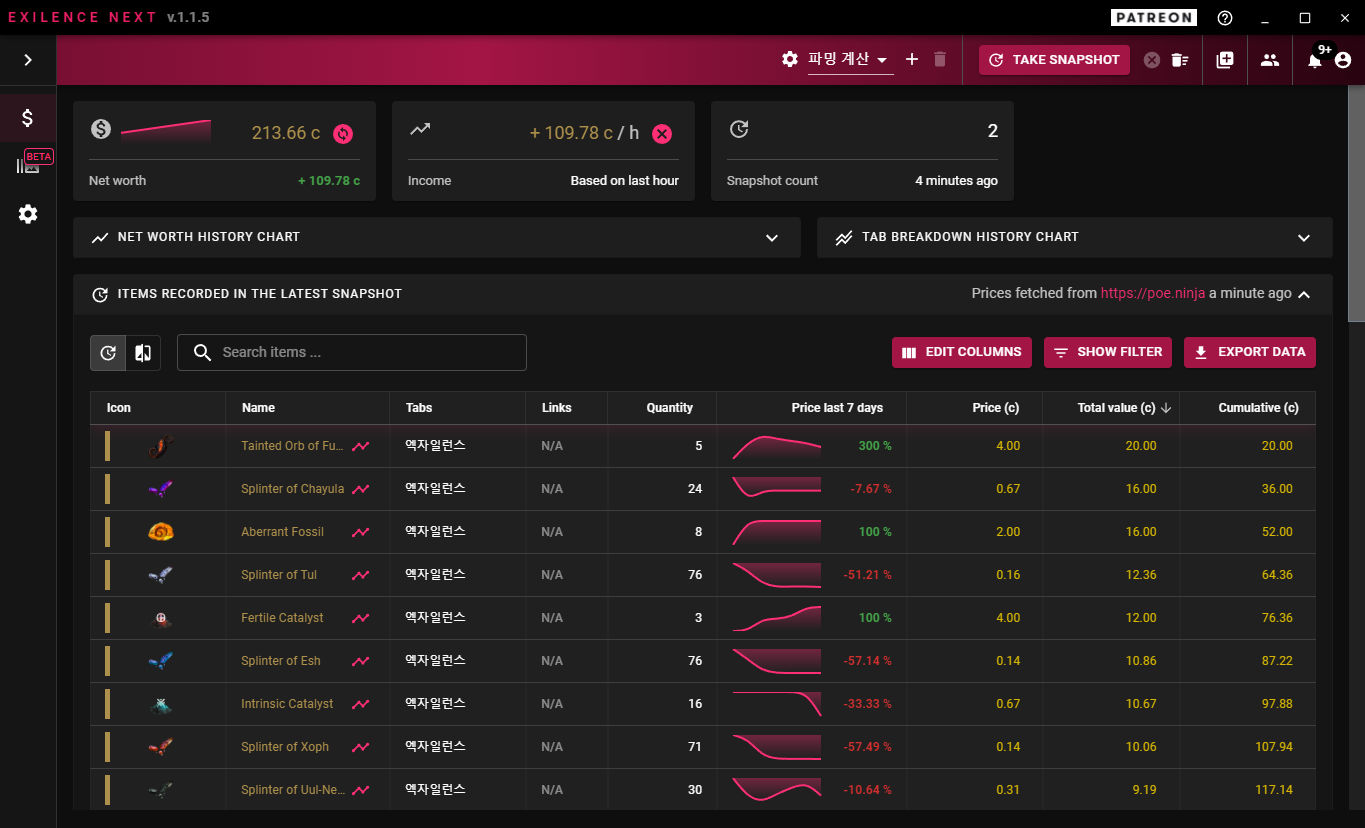The height and width of the screenshot is (828, 1365).
Task: Expand the left sidebar chevron
Action: [28, 60]
